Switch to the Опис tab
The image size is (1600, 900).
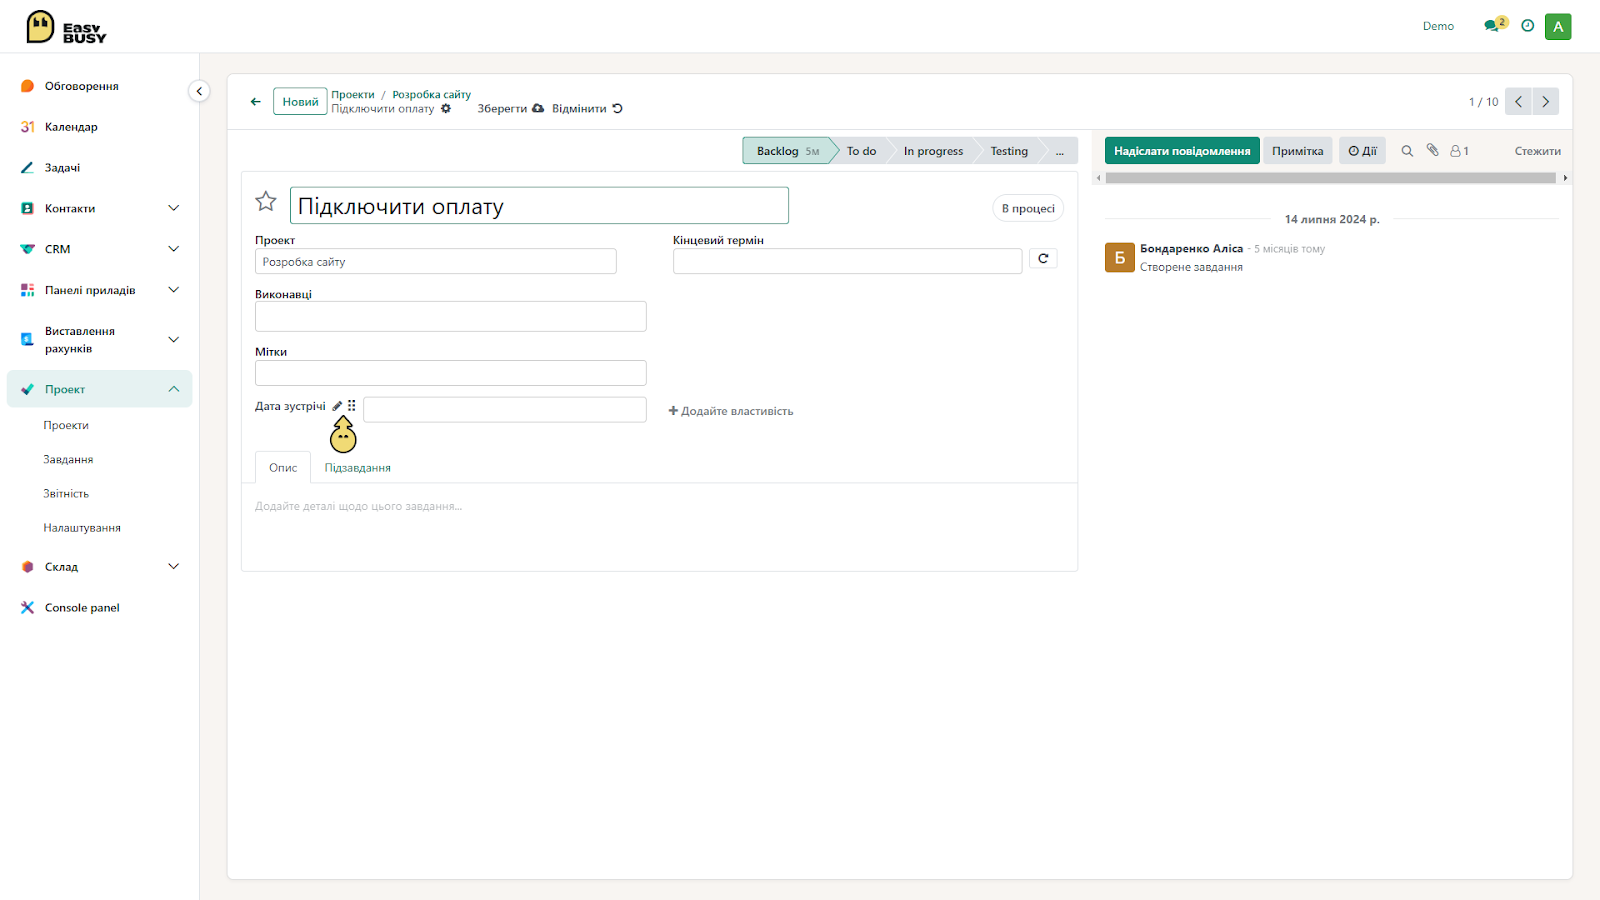coord(283,468)
